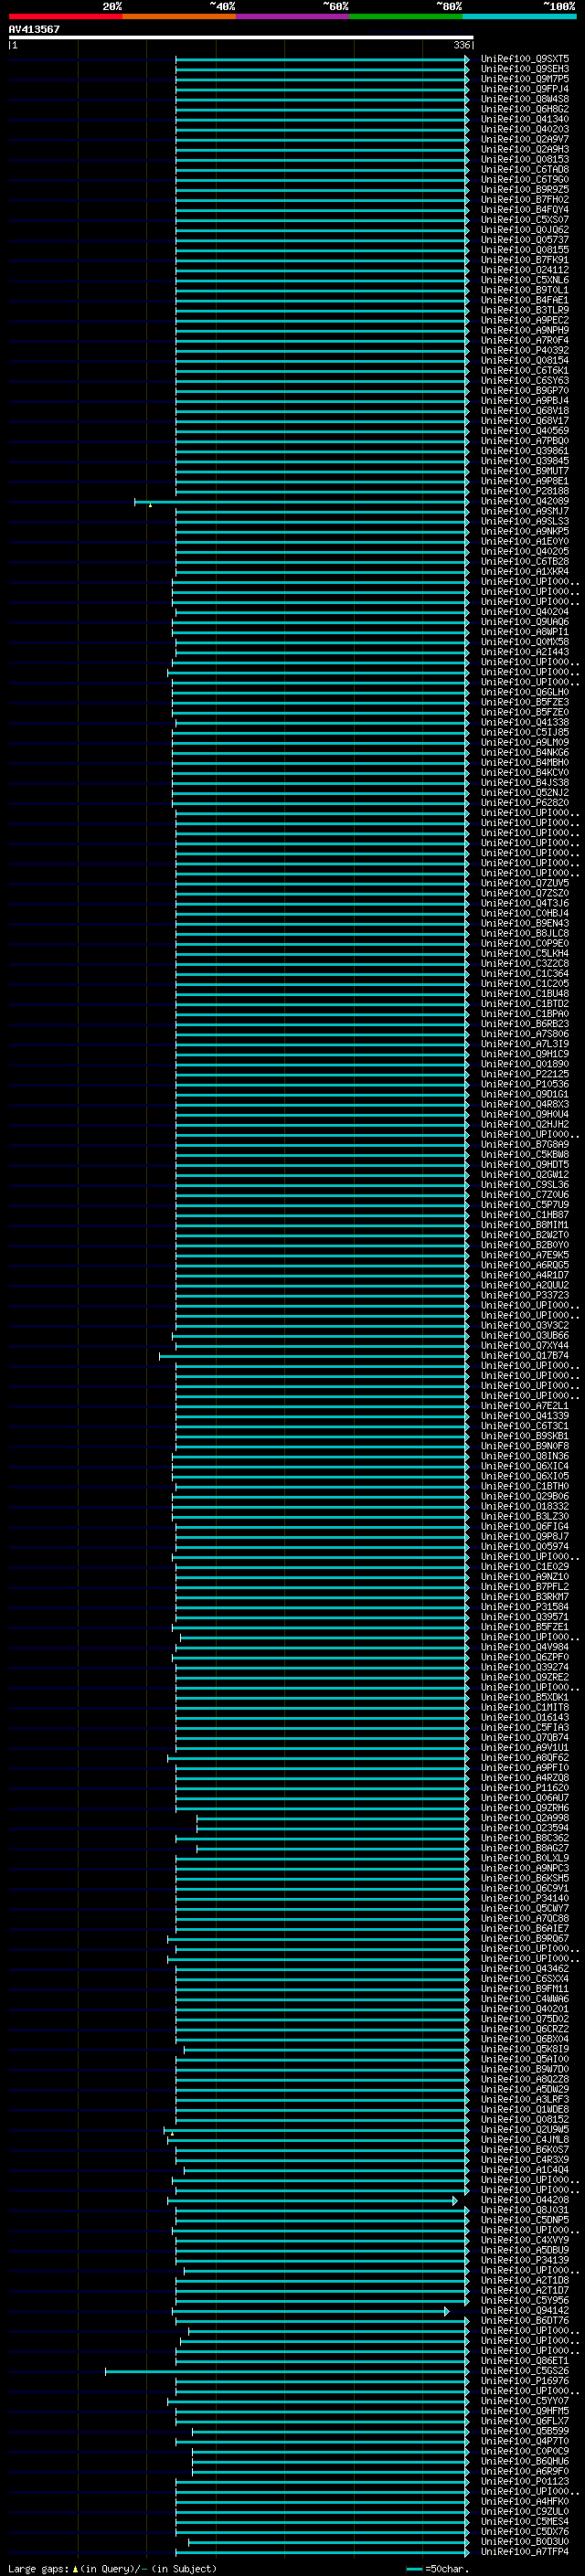Select the UniRef100_B3TLR9 label
Image resolution: width=585 pixels, height=2576 pixels.
coord(524,310)
